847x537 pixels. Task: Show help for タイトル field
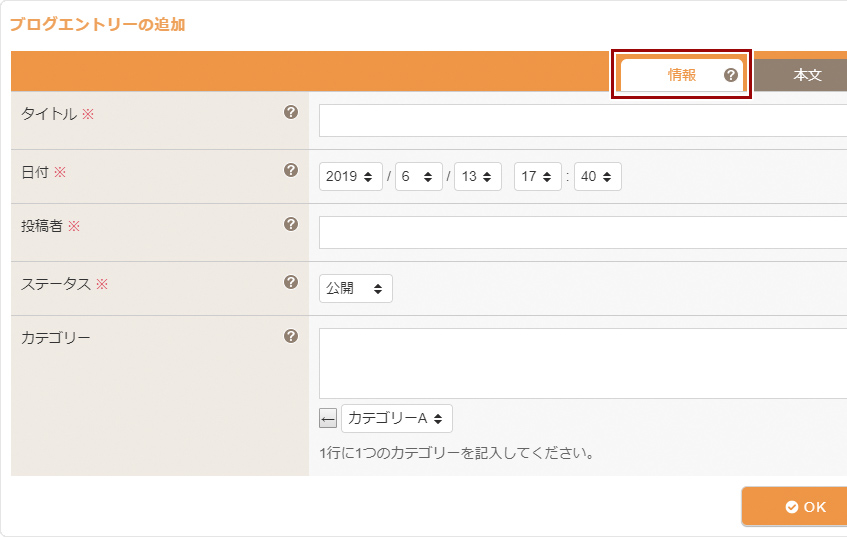coord(291,112)
